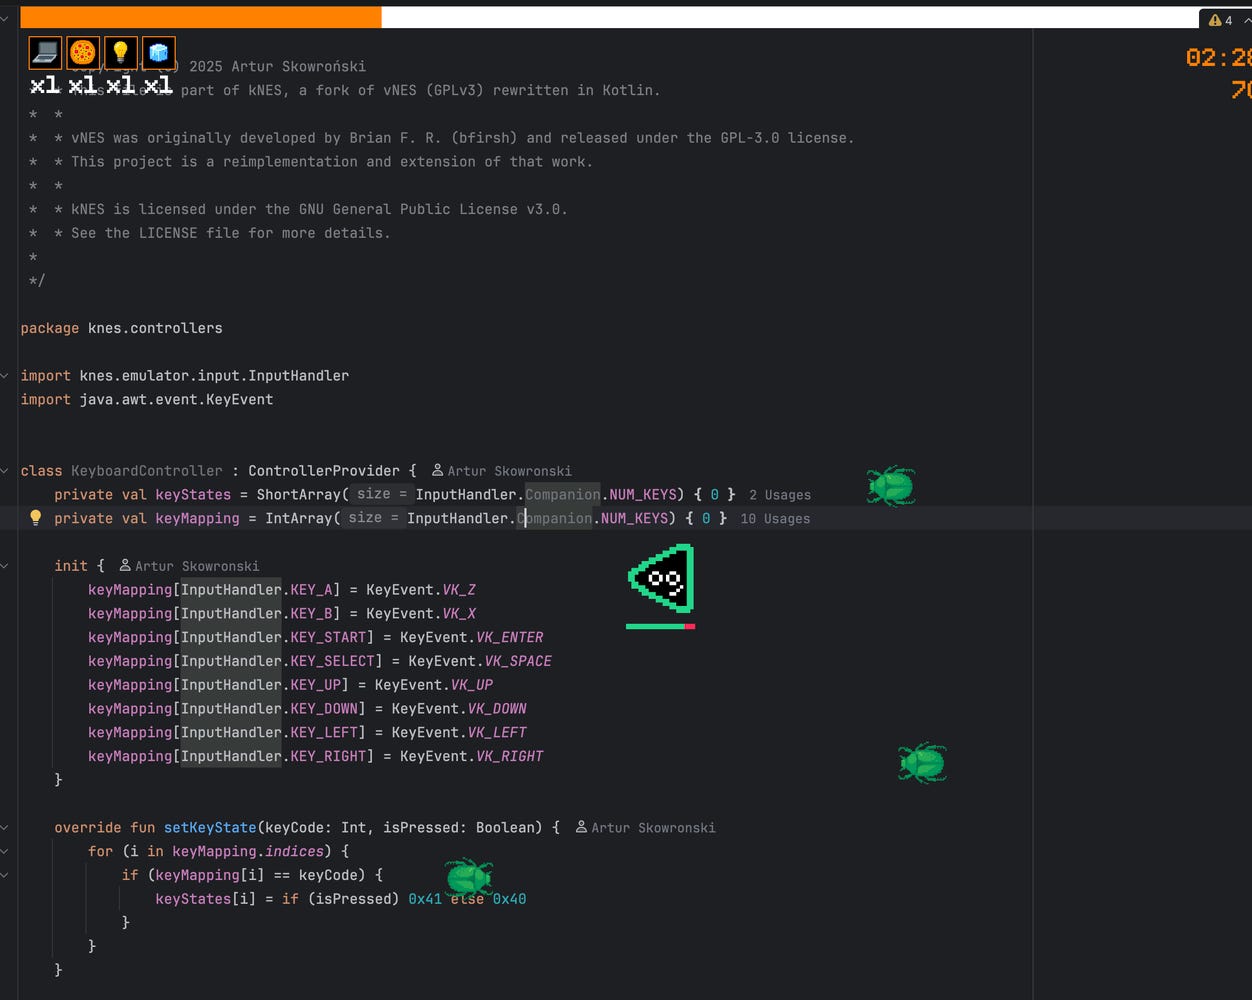
Task: Use the ice cube power-up icon
Action: pos(159,53)
